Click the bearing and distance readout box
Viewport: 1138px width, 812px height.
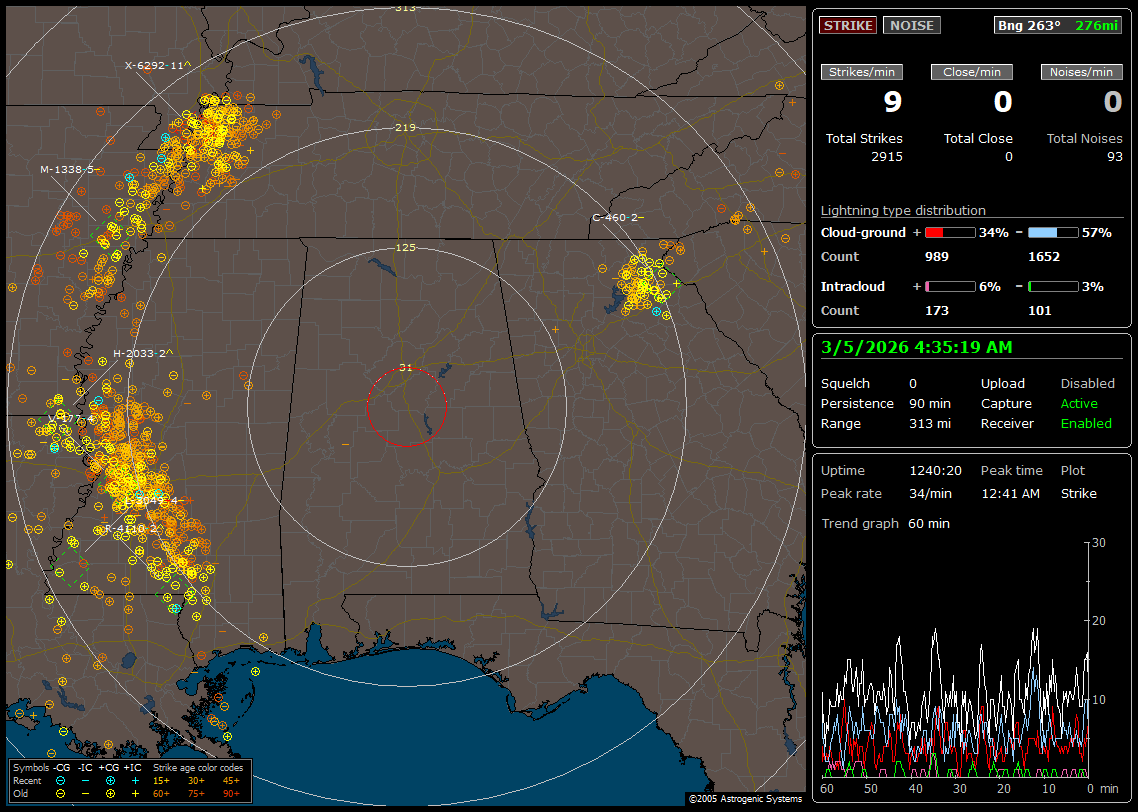click(x=1058, y=25)
